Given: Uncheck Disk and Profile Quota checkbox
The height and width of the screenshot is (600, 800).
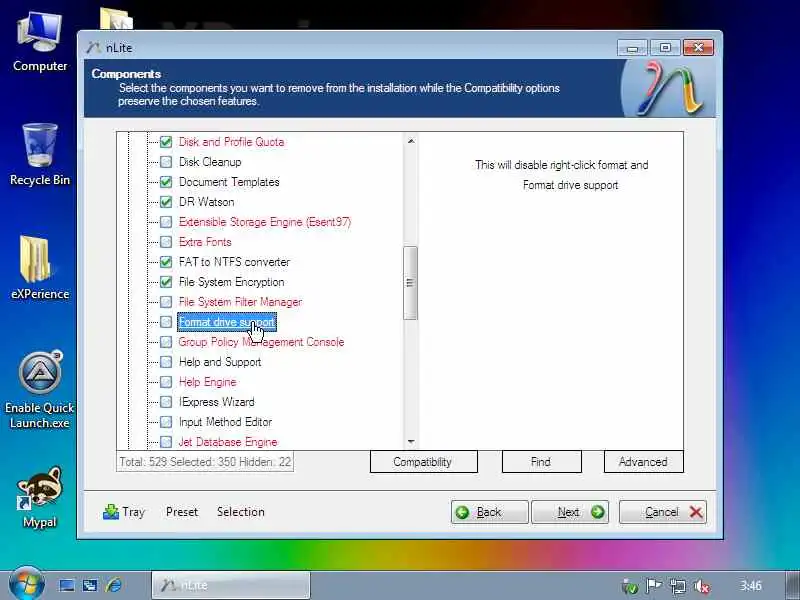Looking at the screenshot, I should (x=166, y=142).
